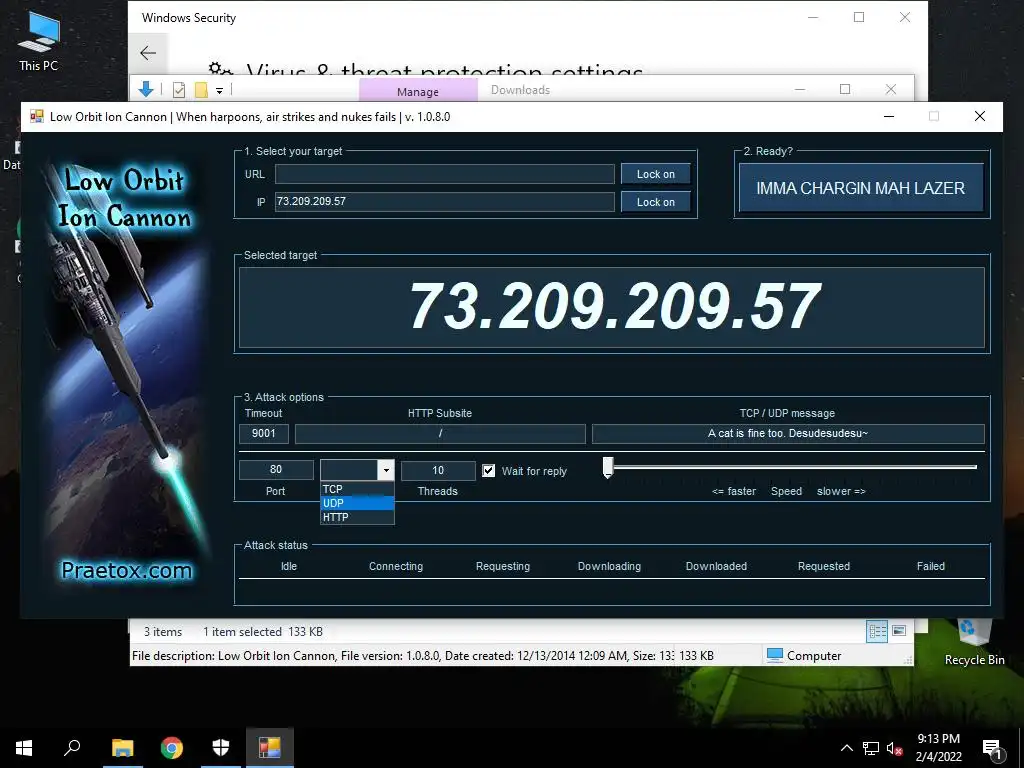Go back in Windows Security window

[148, 53]
